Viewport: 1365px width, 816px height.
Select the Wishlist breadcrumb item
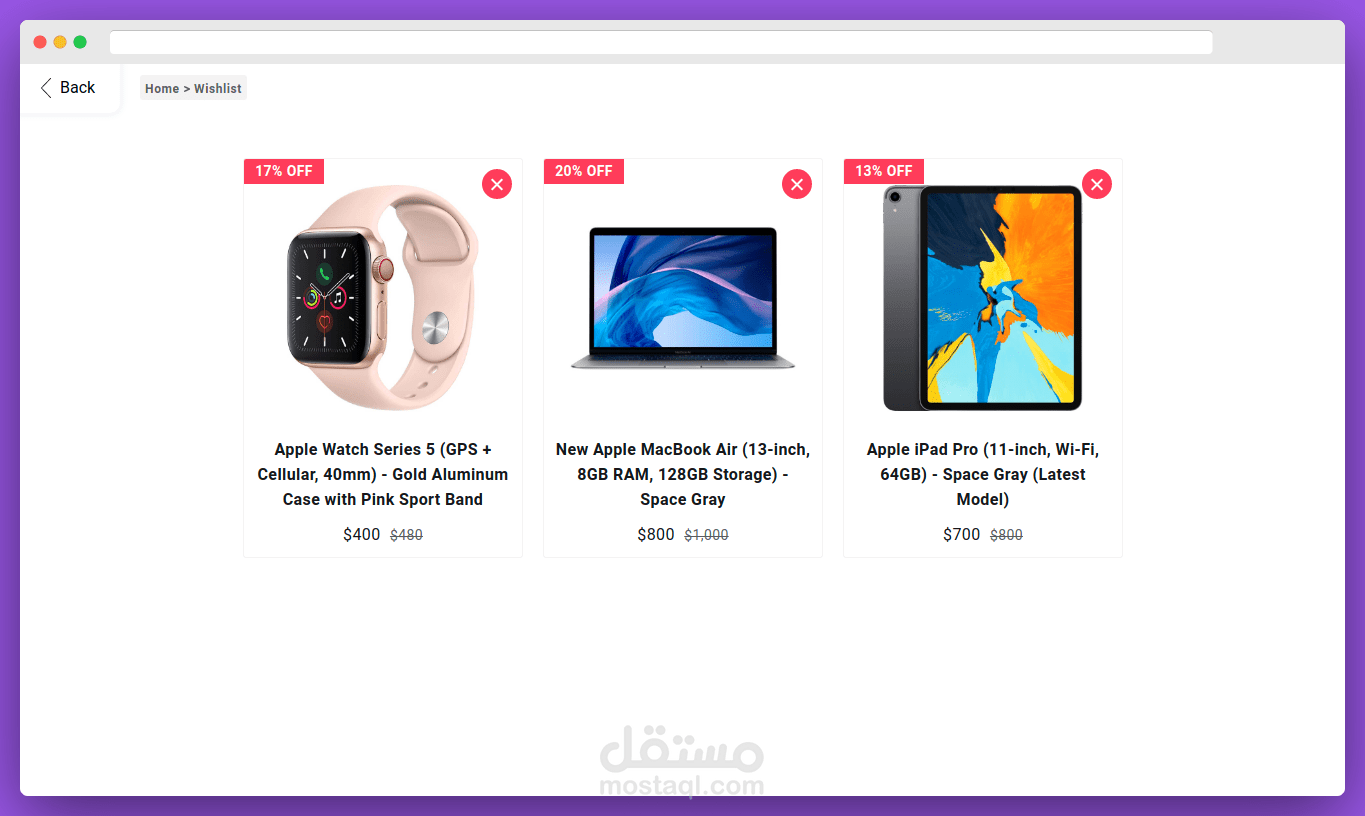click(x=218, y=89)
